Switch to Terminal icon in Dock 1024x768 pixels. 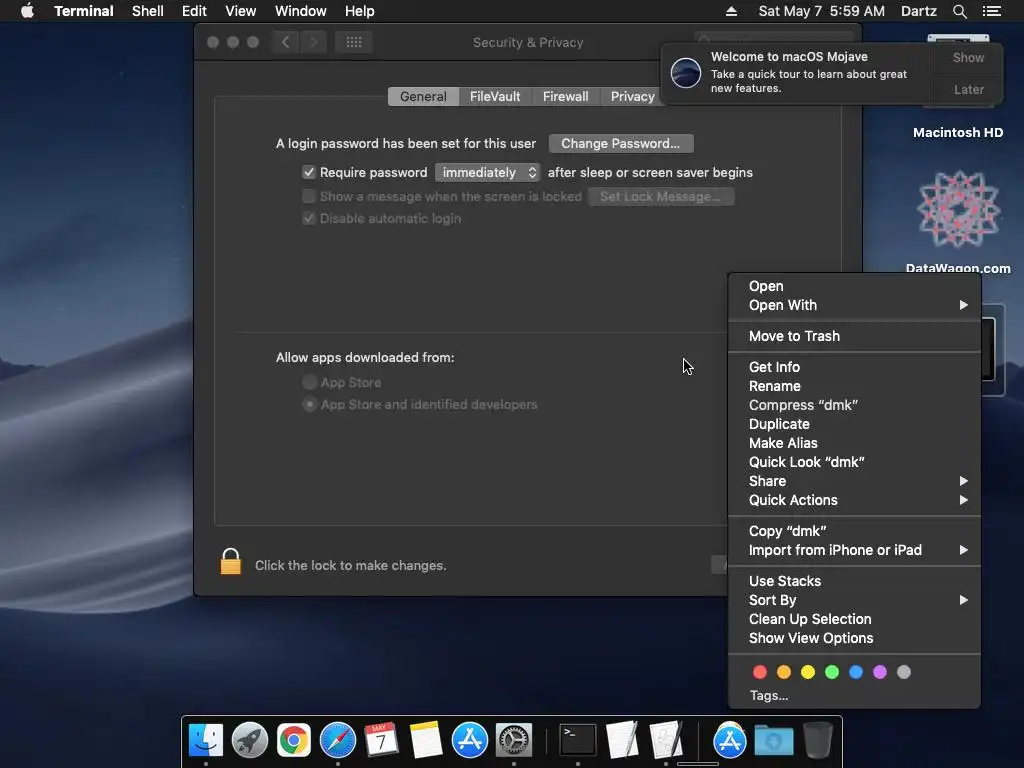point(578,740)
